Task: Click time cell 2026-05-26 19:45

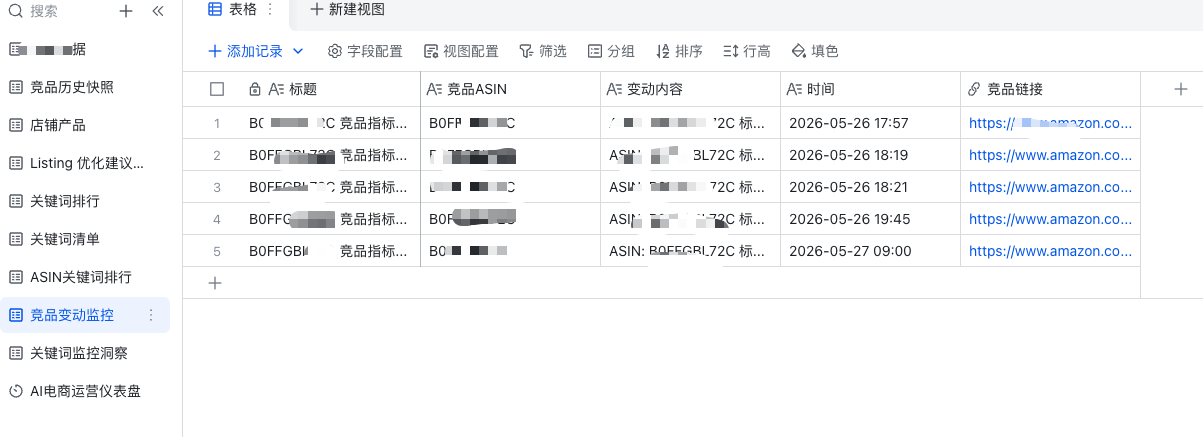Action: tap(870, 219)
